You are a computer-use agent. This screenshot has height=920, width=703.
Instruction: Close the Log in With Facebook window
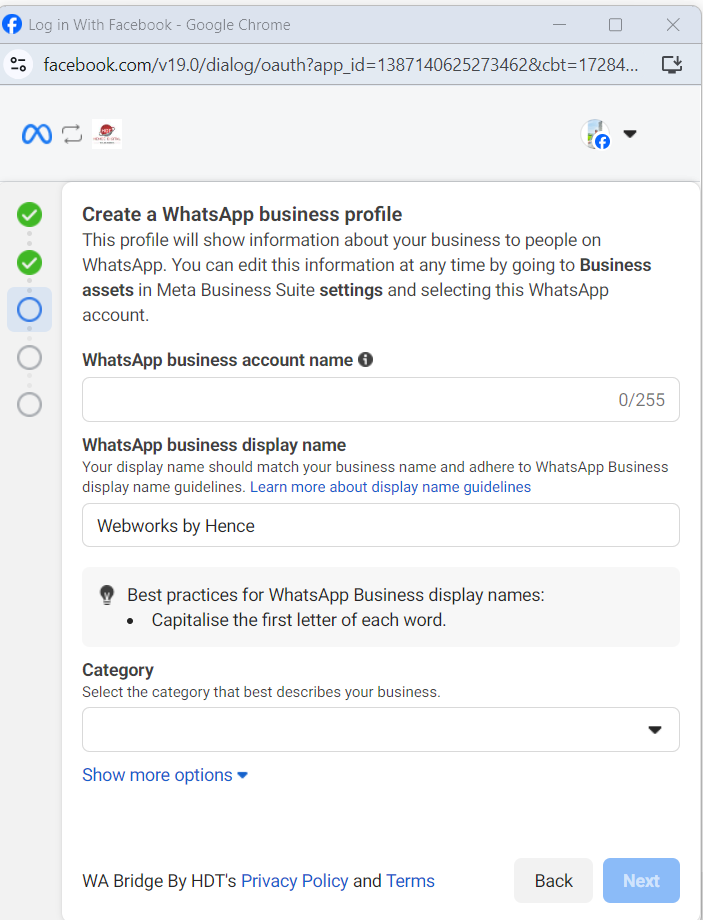tap(673, 25)
